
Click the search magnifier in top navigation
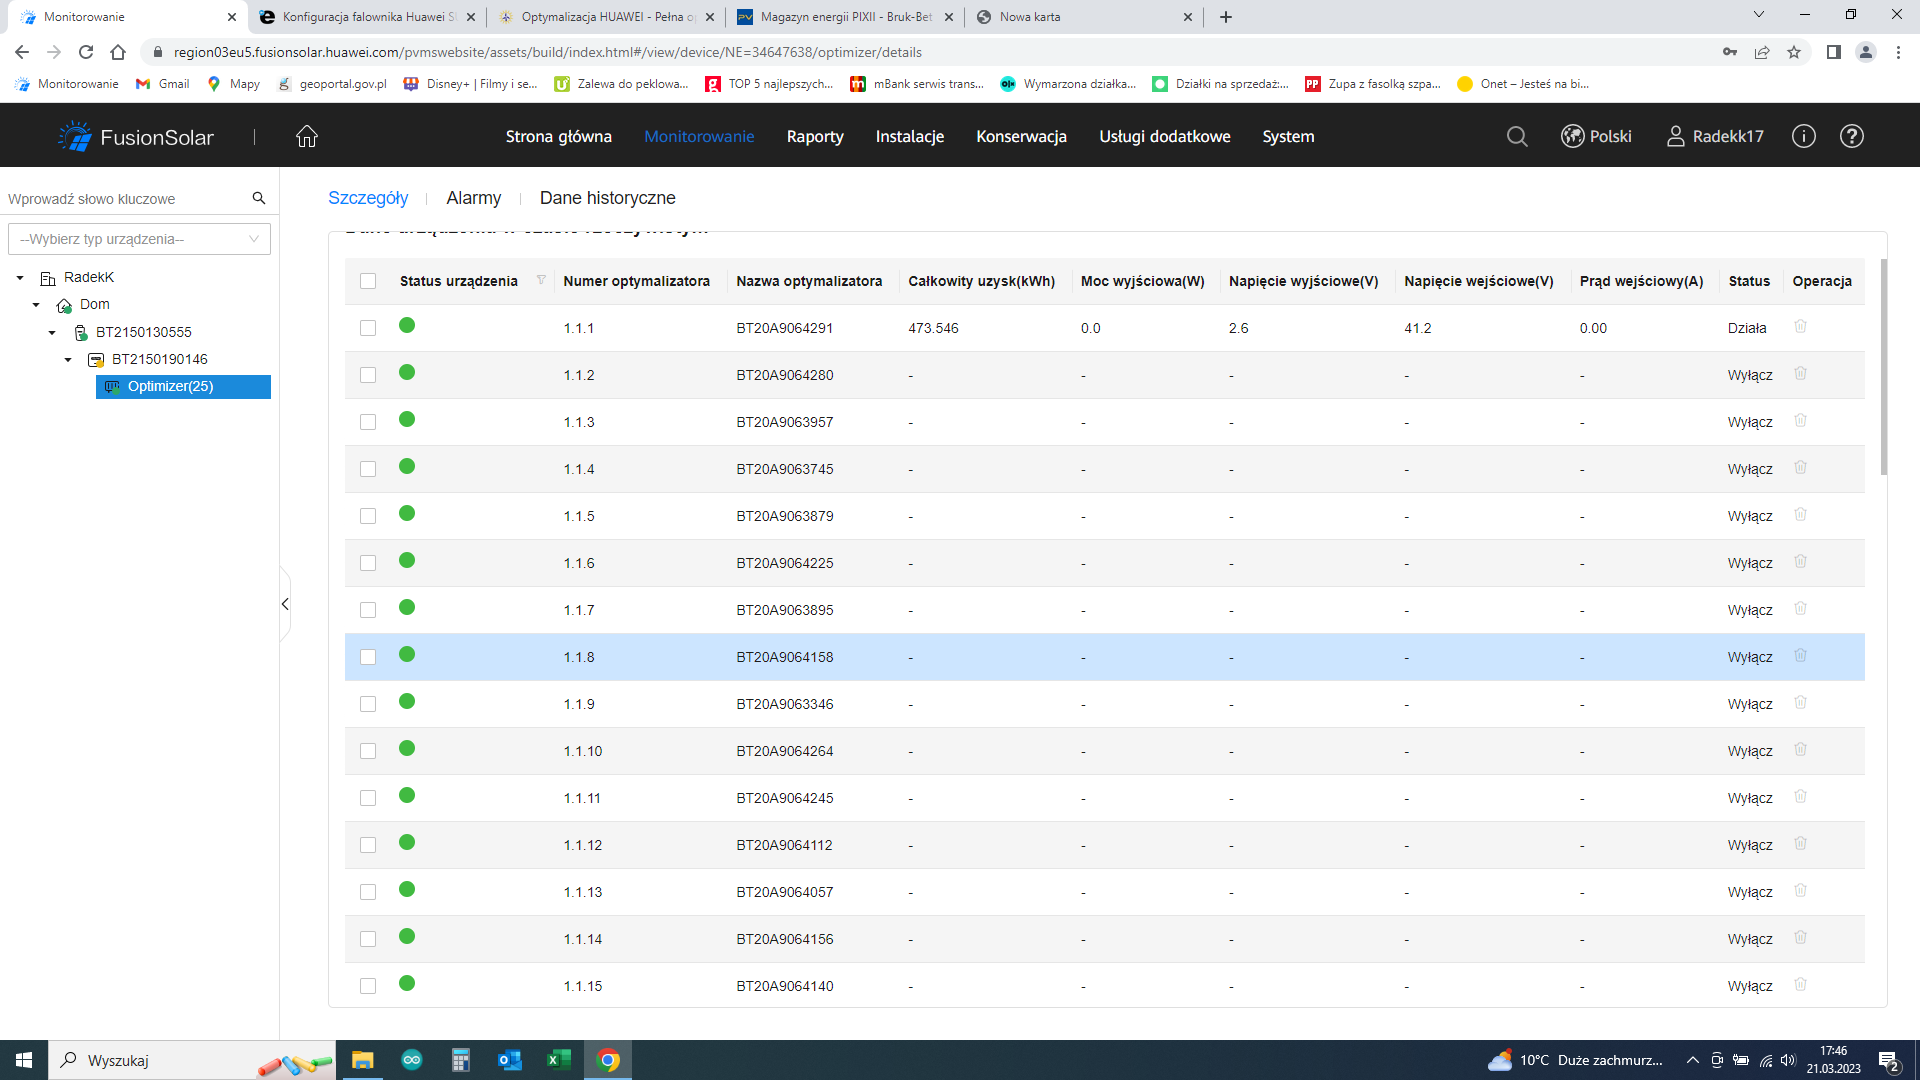click(x=1517, y=136)
